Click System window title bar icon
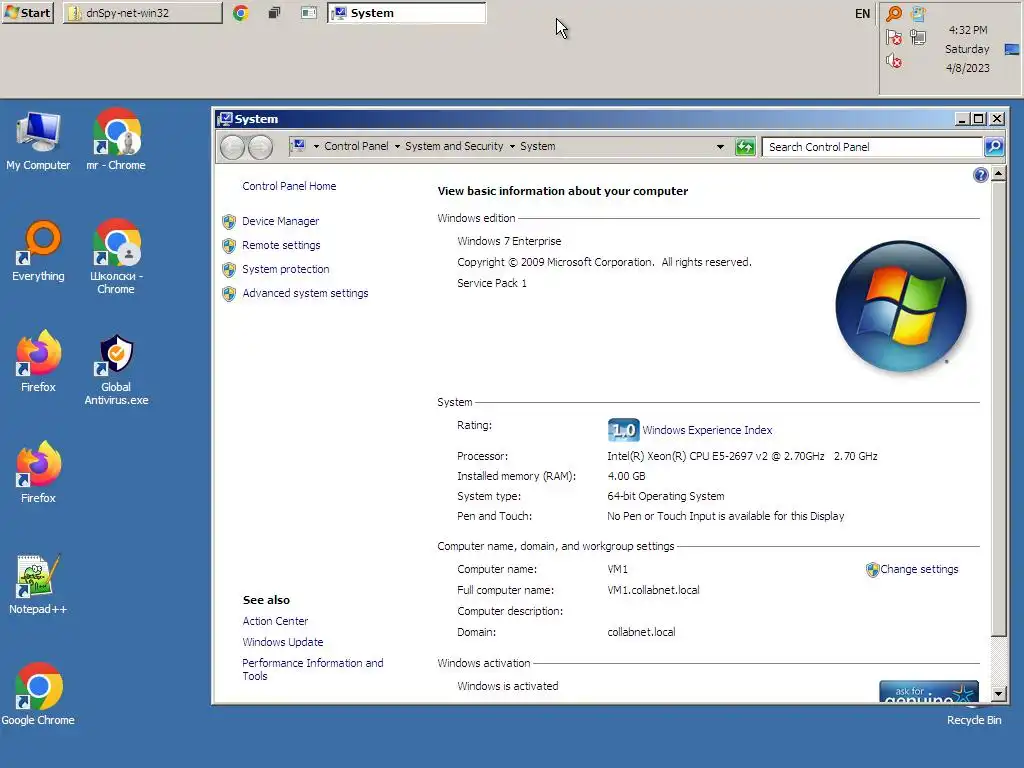The image size is (1024, 768). pyautogui.click(x=225, y=119)
